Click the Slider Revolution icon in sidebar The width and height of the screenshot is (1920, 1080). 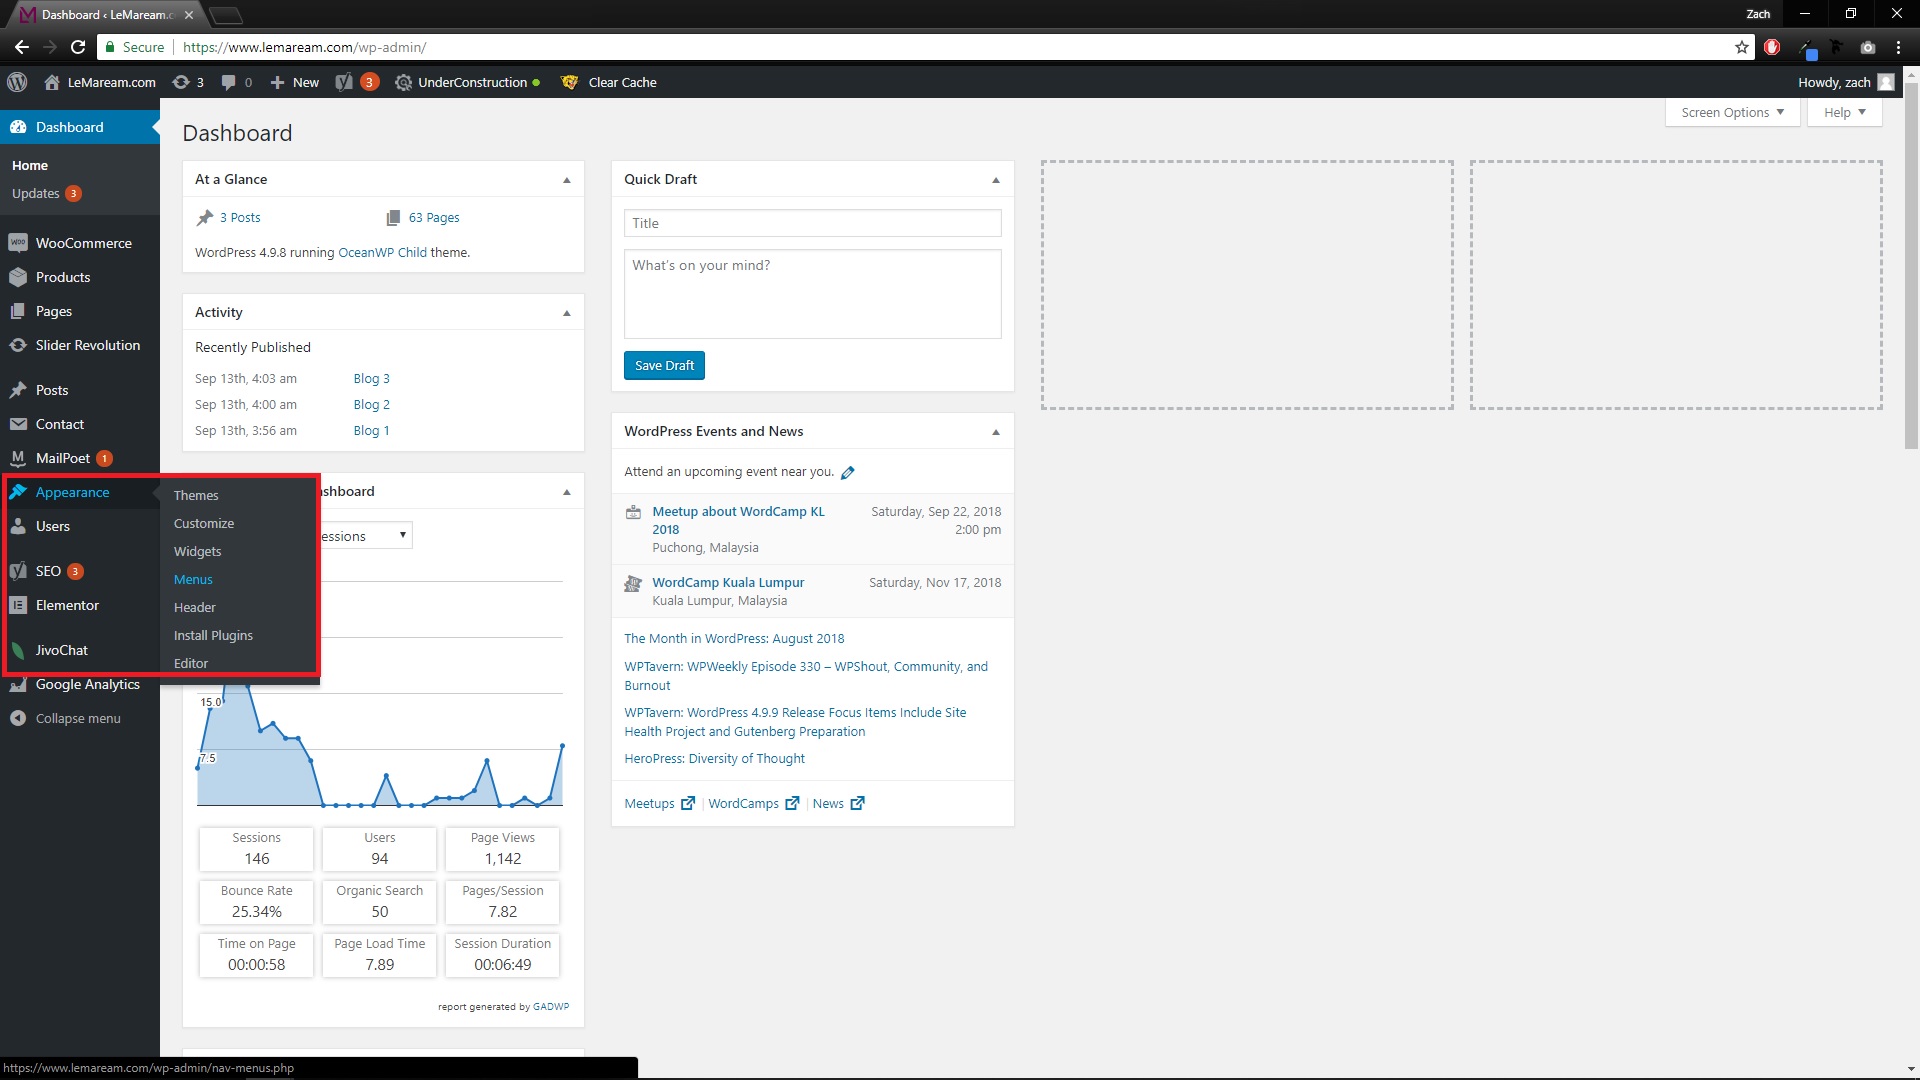tap(18, 345)
